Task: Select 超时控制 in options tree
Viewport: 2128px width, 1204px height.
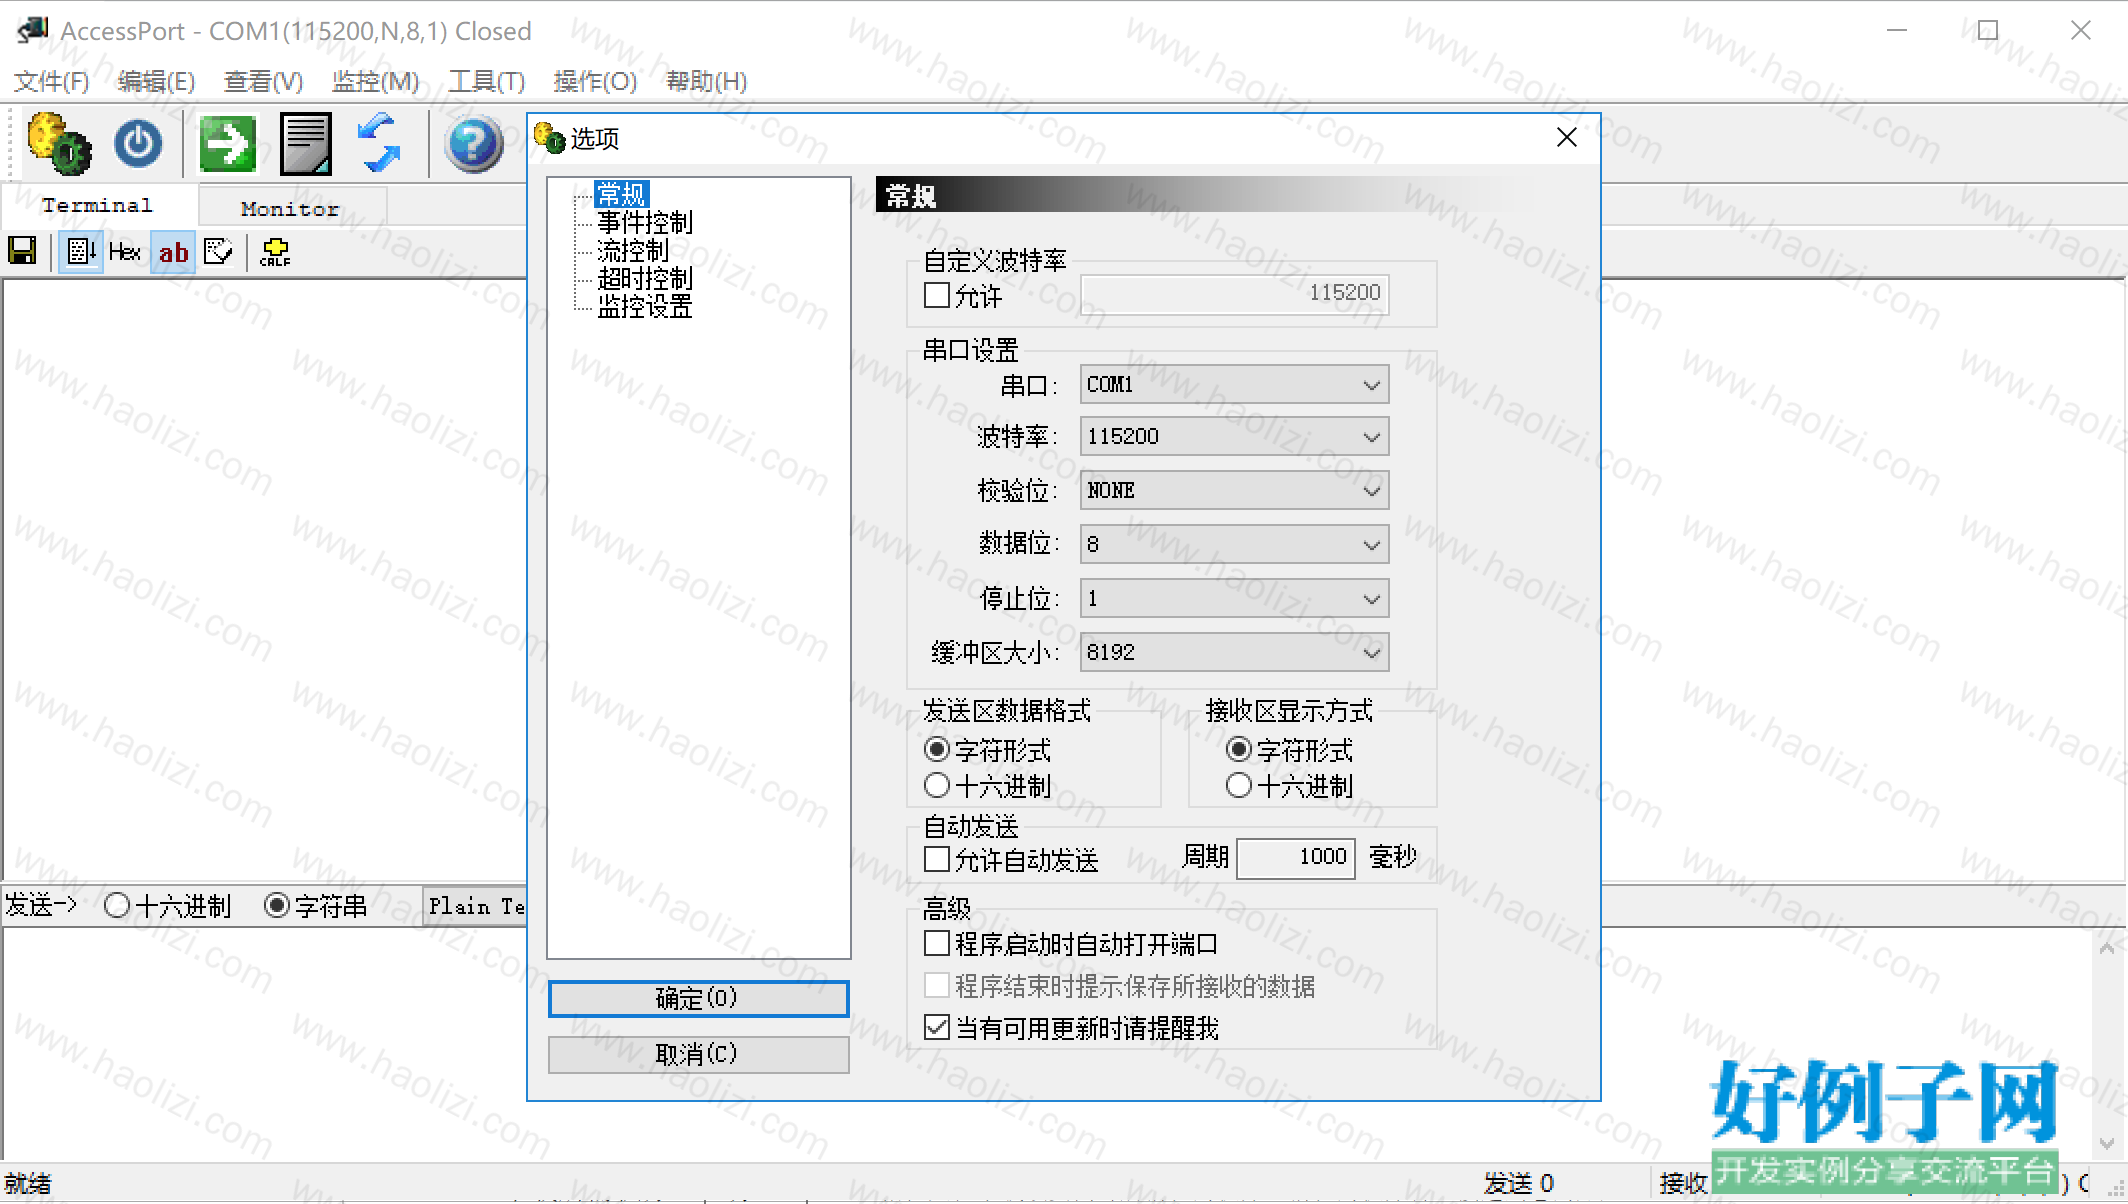Action: [645, 278]
